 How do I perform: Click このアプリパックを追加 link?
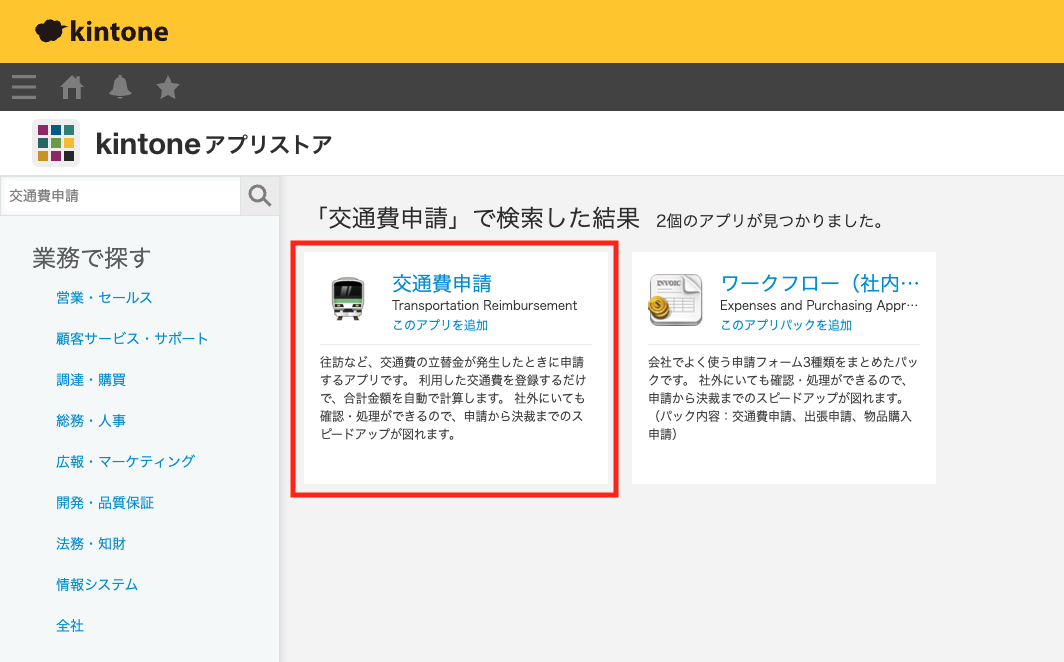(x=786, y=325)
